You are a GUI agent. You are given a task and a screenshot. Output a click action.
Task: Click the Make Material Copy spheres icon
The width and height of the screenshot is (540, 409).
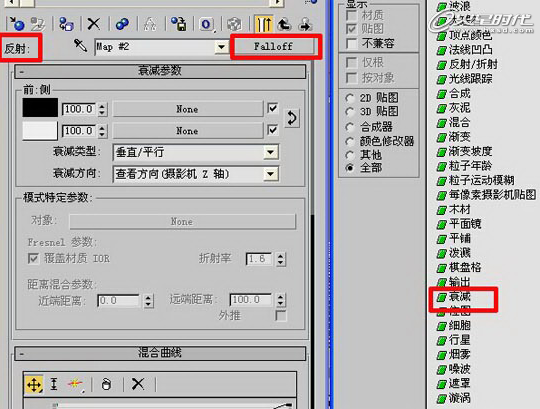pyautogui.click(x=122, y=24)
